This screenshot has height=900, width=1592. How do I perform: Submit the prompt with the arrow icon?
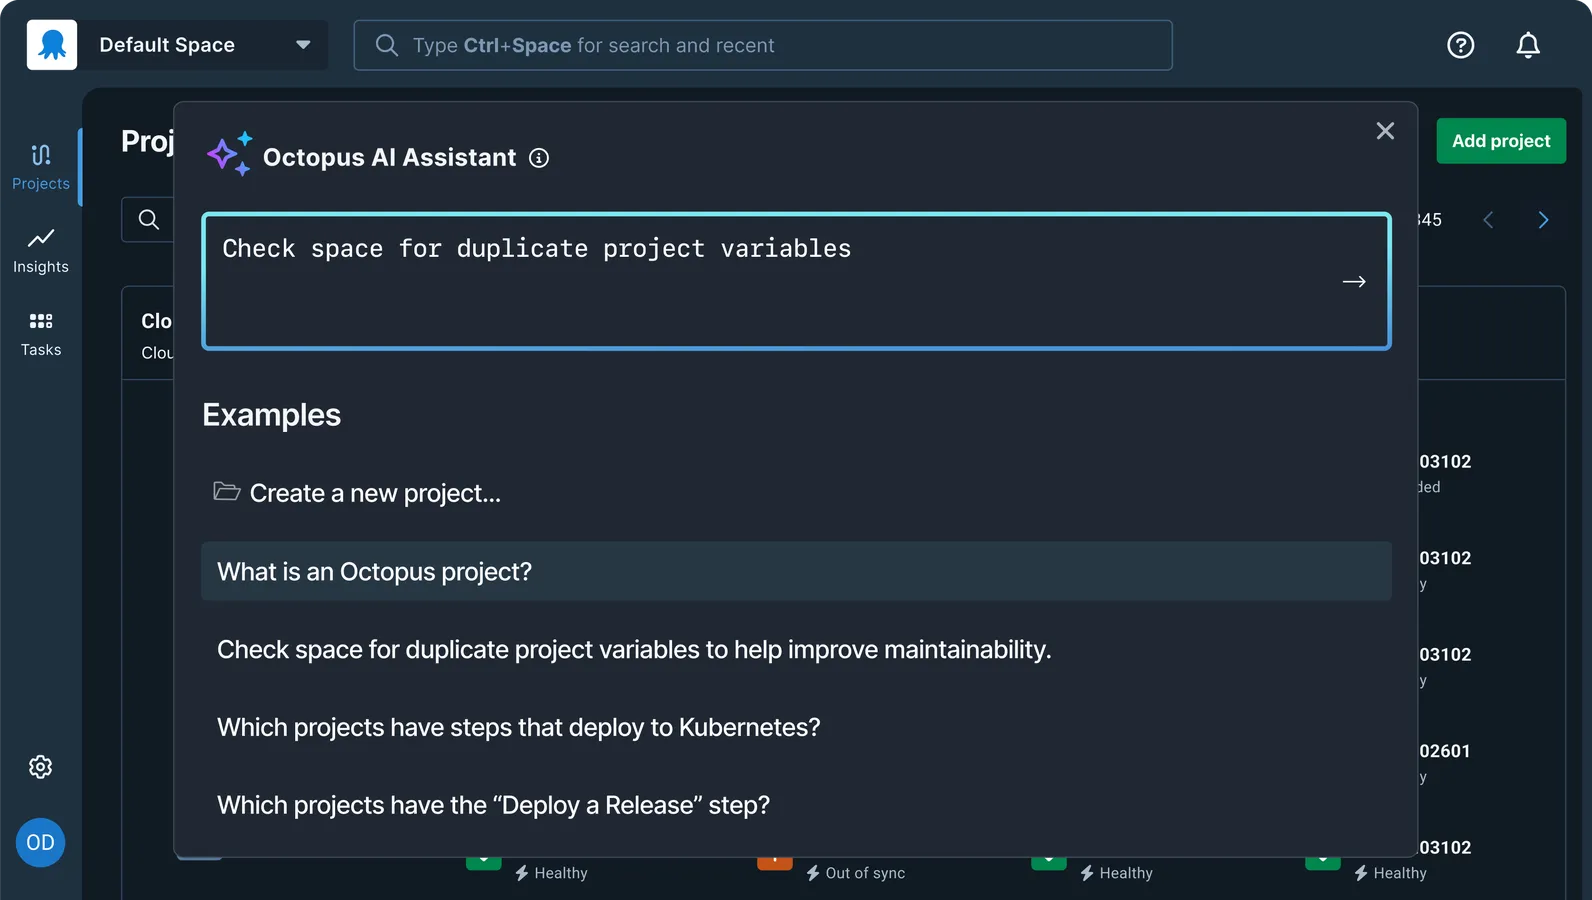click(x=1354, y=282)
